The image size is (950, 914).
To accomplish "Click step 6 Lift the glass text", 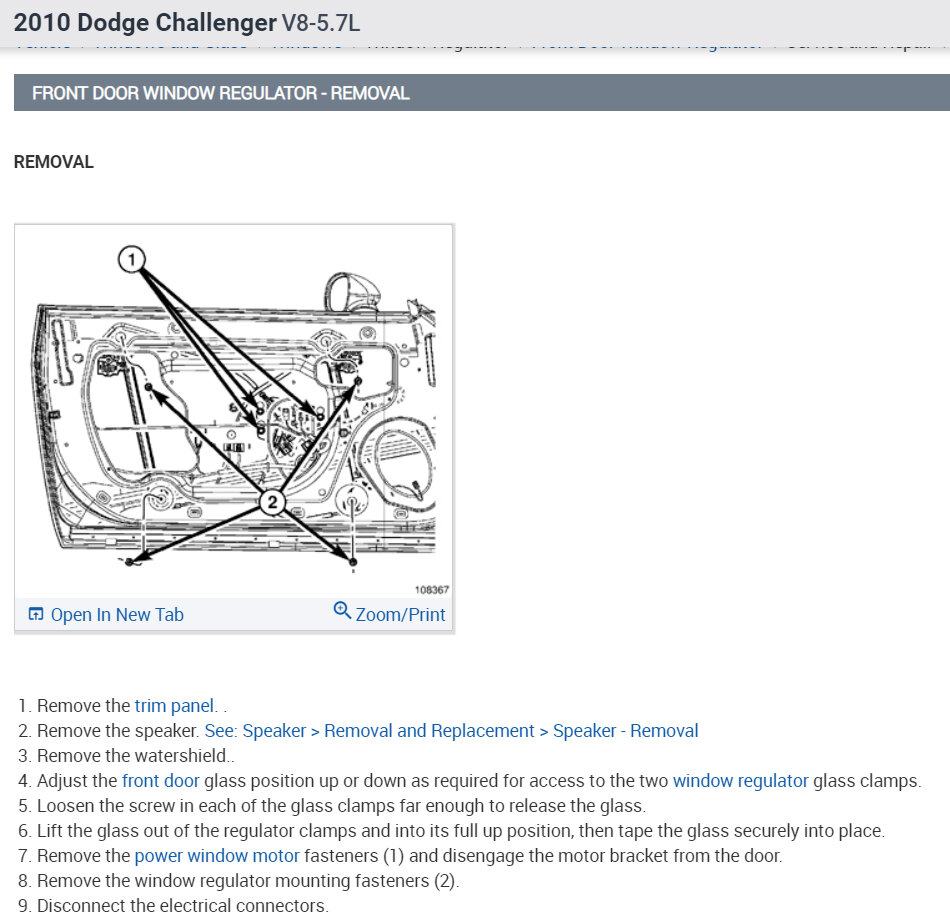I will pos(460,830).
